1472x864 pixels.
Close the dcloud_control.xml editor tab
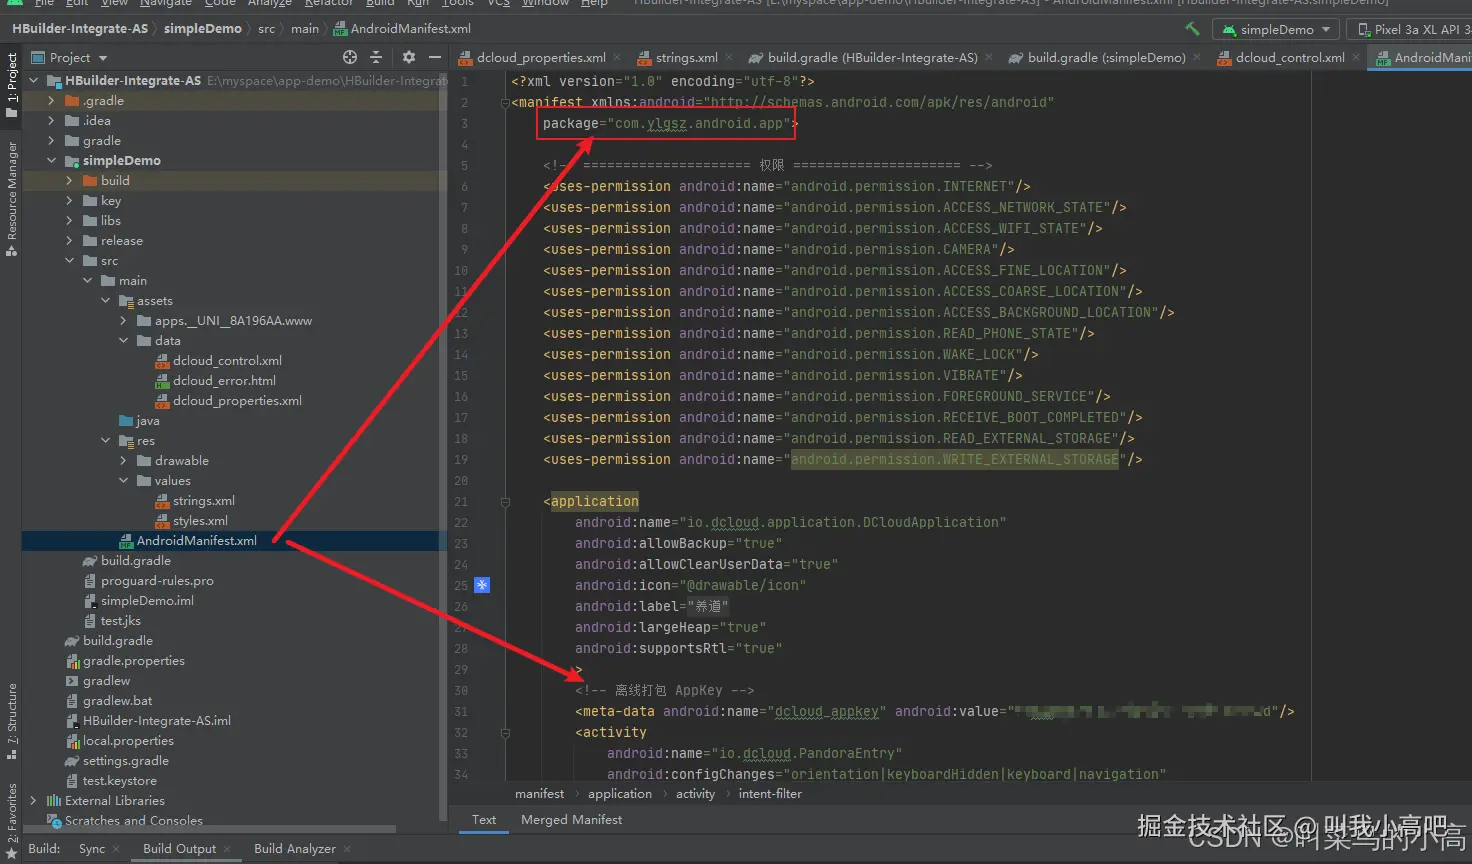point(1356,58)
